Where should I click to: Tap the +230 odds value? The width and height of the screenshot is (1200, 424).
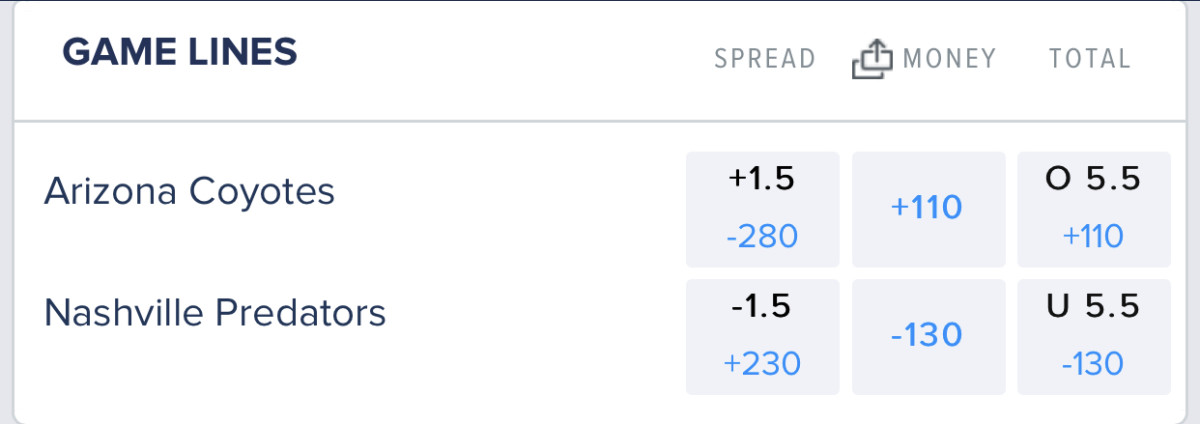coord(762,364)
